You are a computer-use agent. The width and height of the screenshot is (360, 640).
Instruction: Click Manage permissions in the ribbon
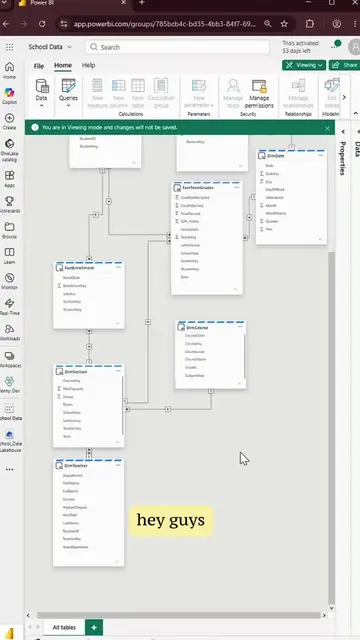[x=259, y=94]
